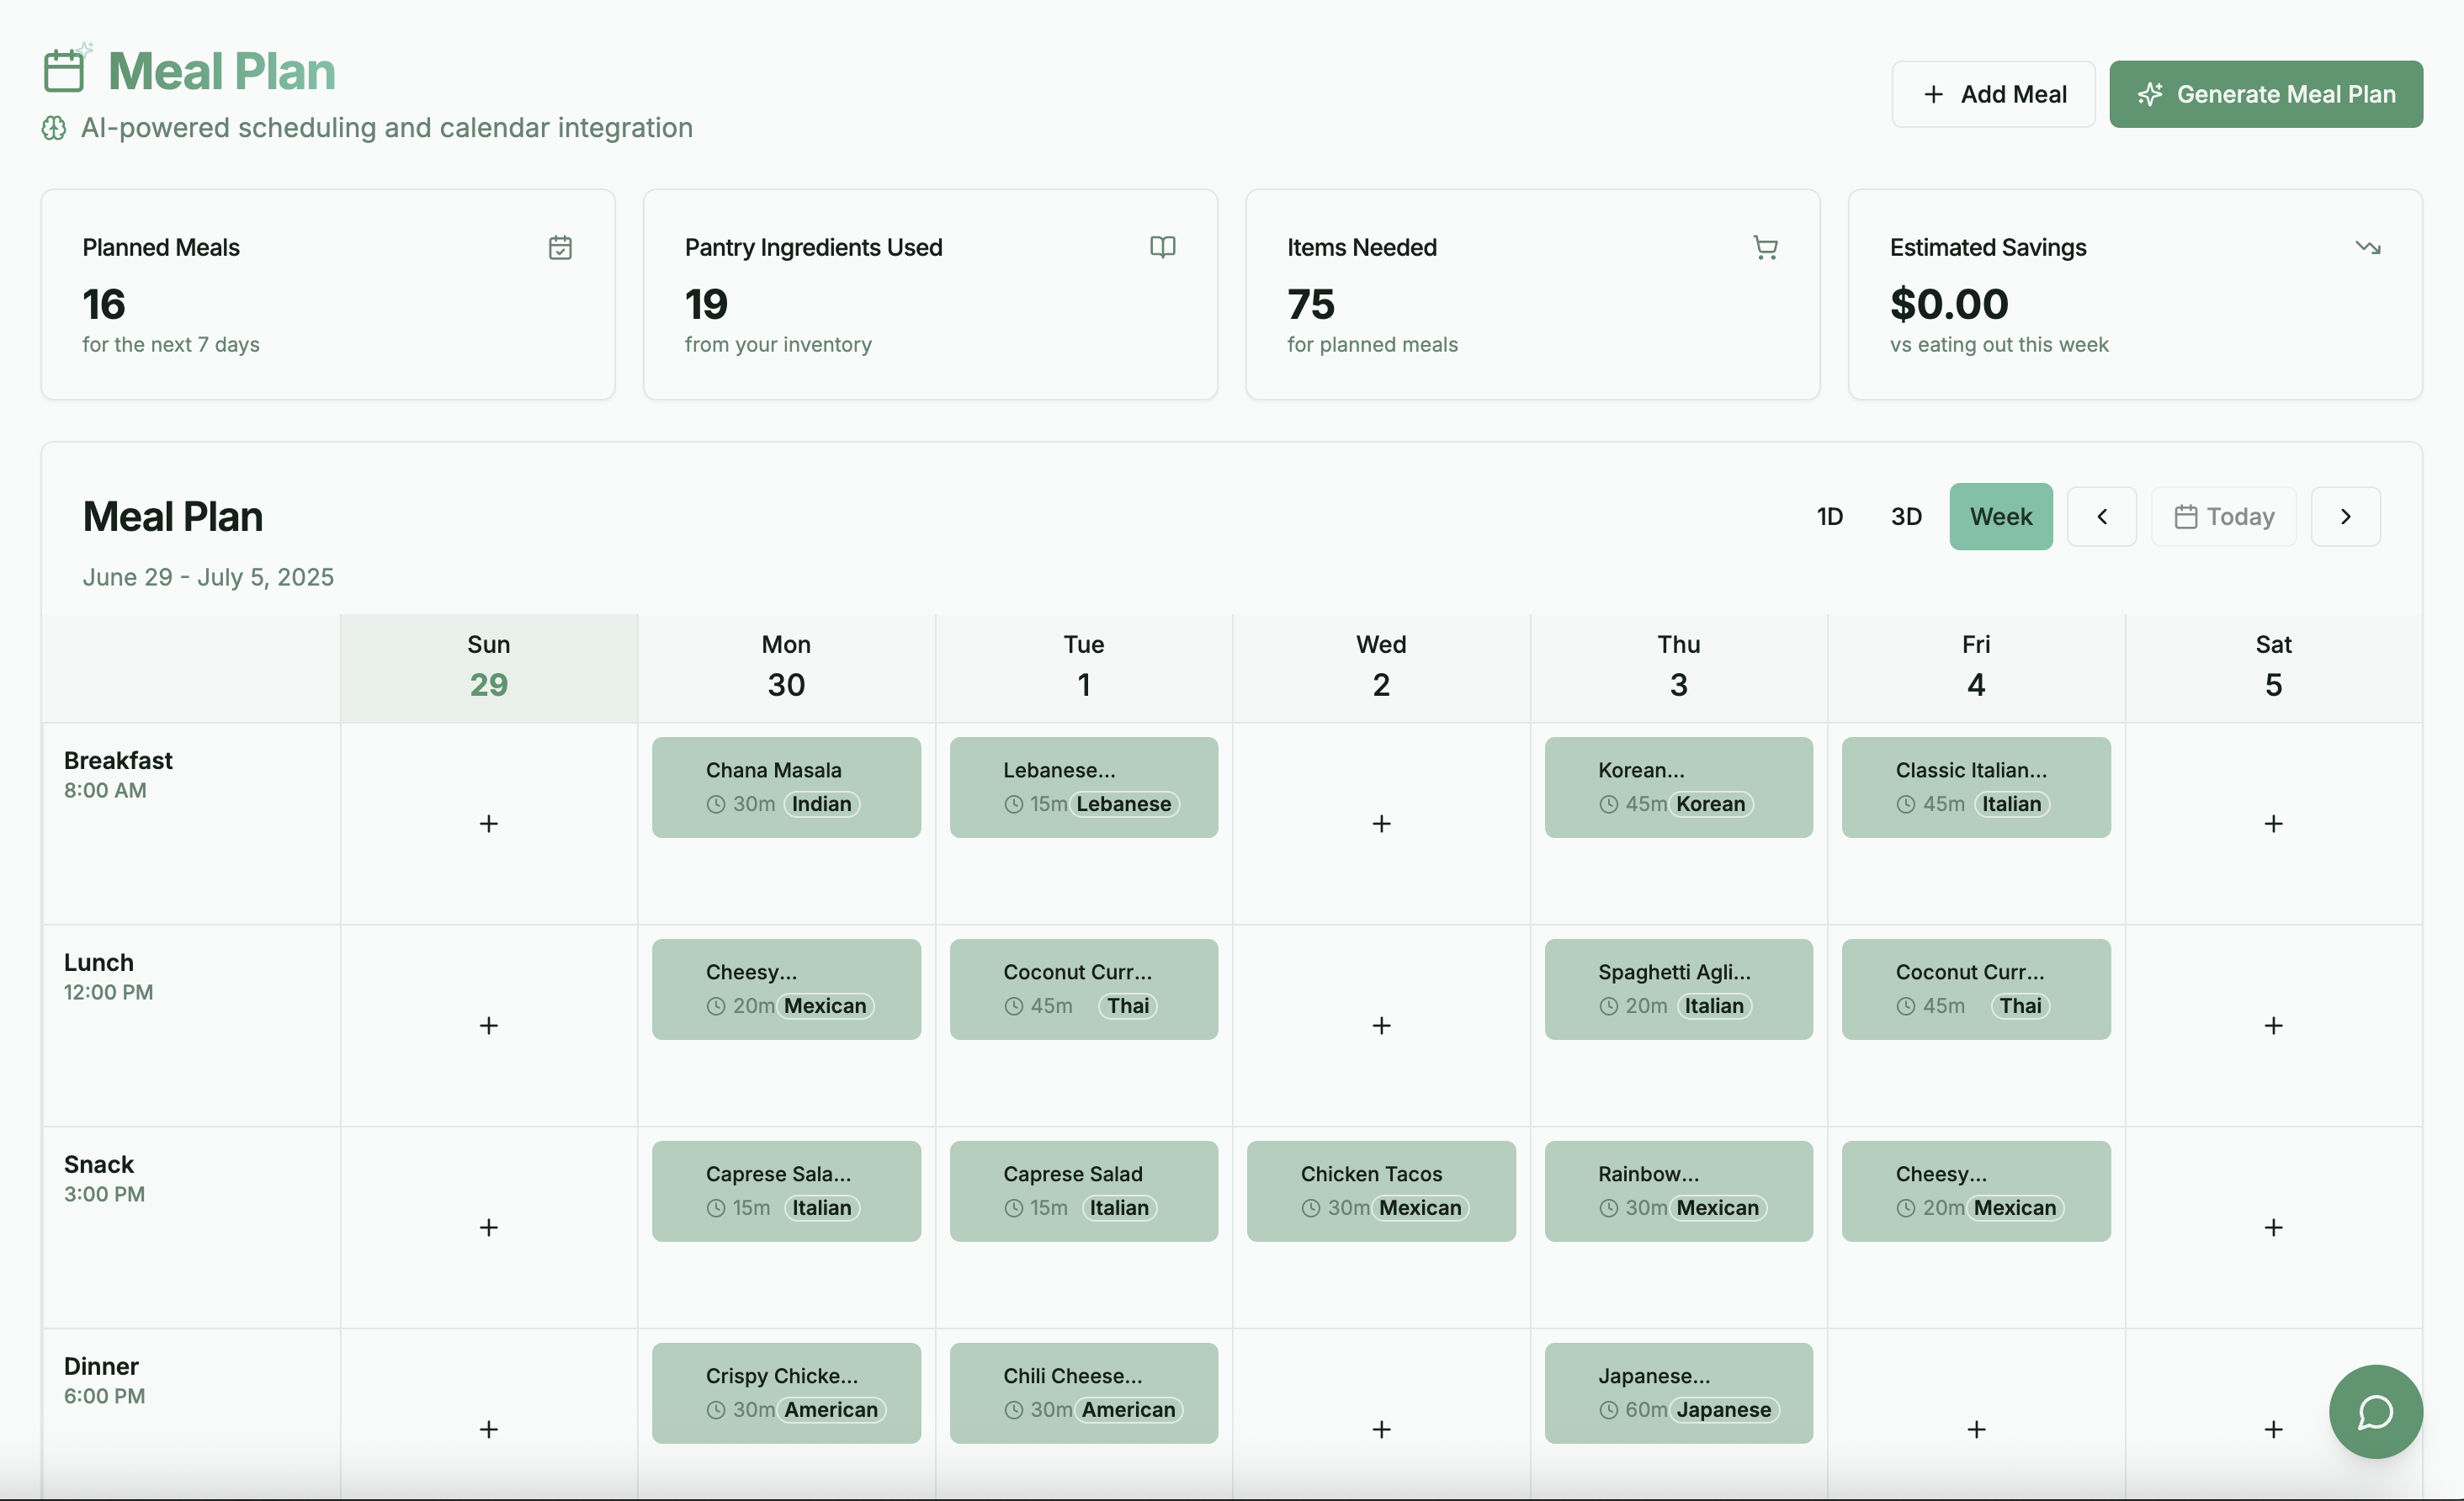
Task: Add a Wednesday lunch with plus icon
Action: tap(1381, 1025)
